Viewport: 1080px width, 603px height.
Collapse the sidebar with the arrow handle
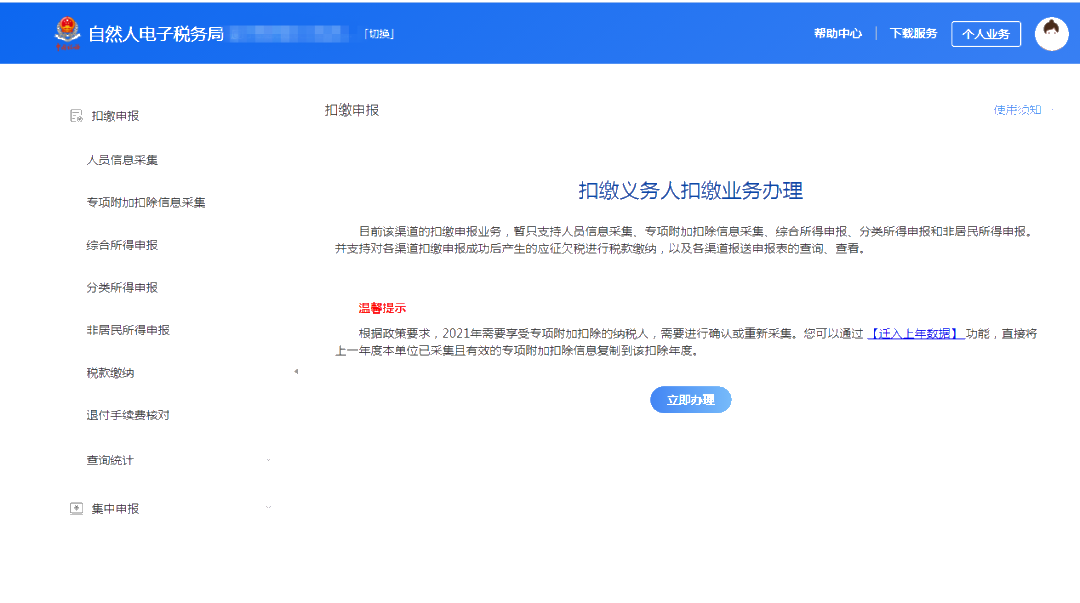(296, 371)
